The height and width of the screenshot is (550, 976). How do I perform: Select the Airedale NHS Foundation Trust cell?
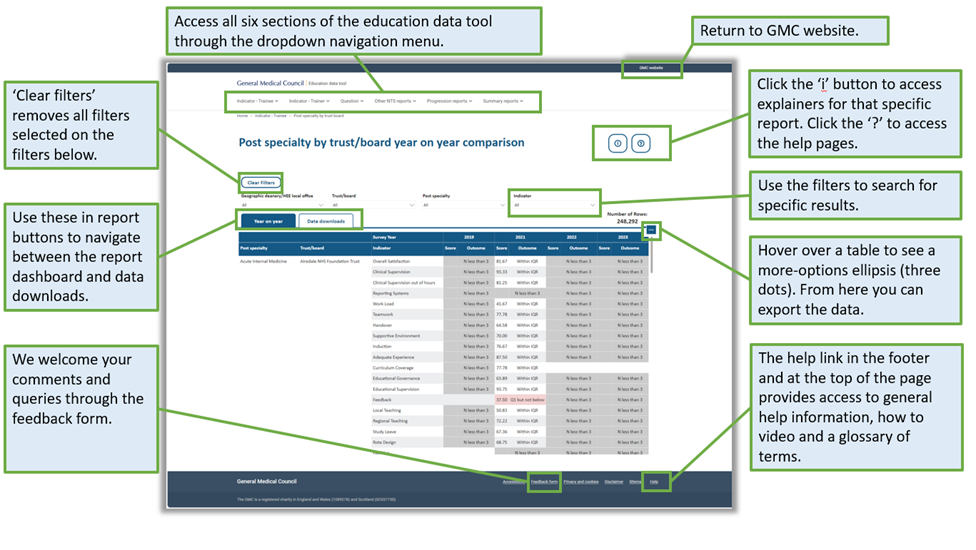point(330,261)
